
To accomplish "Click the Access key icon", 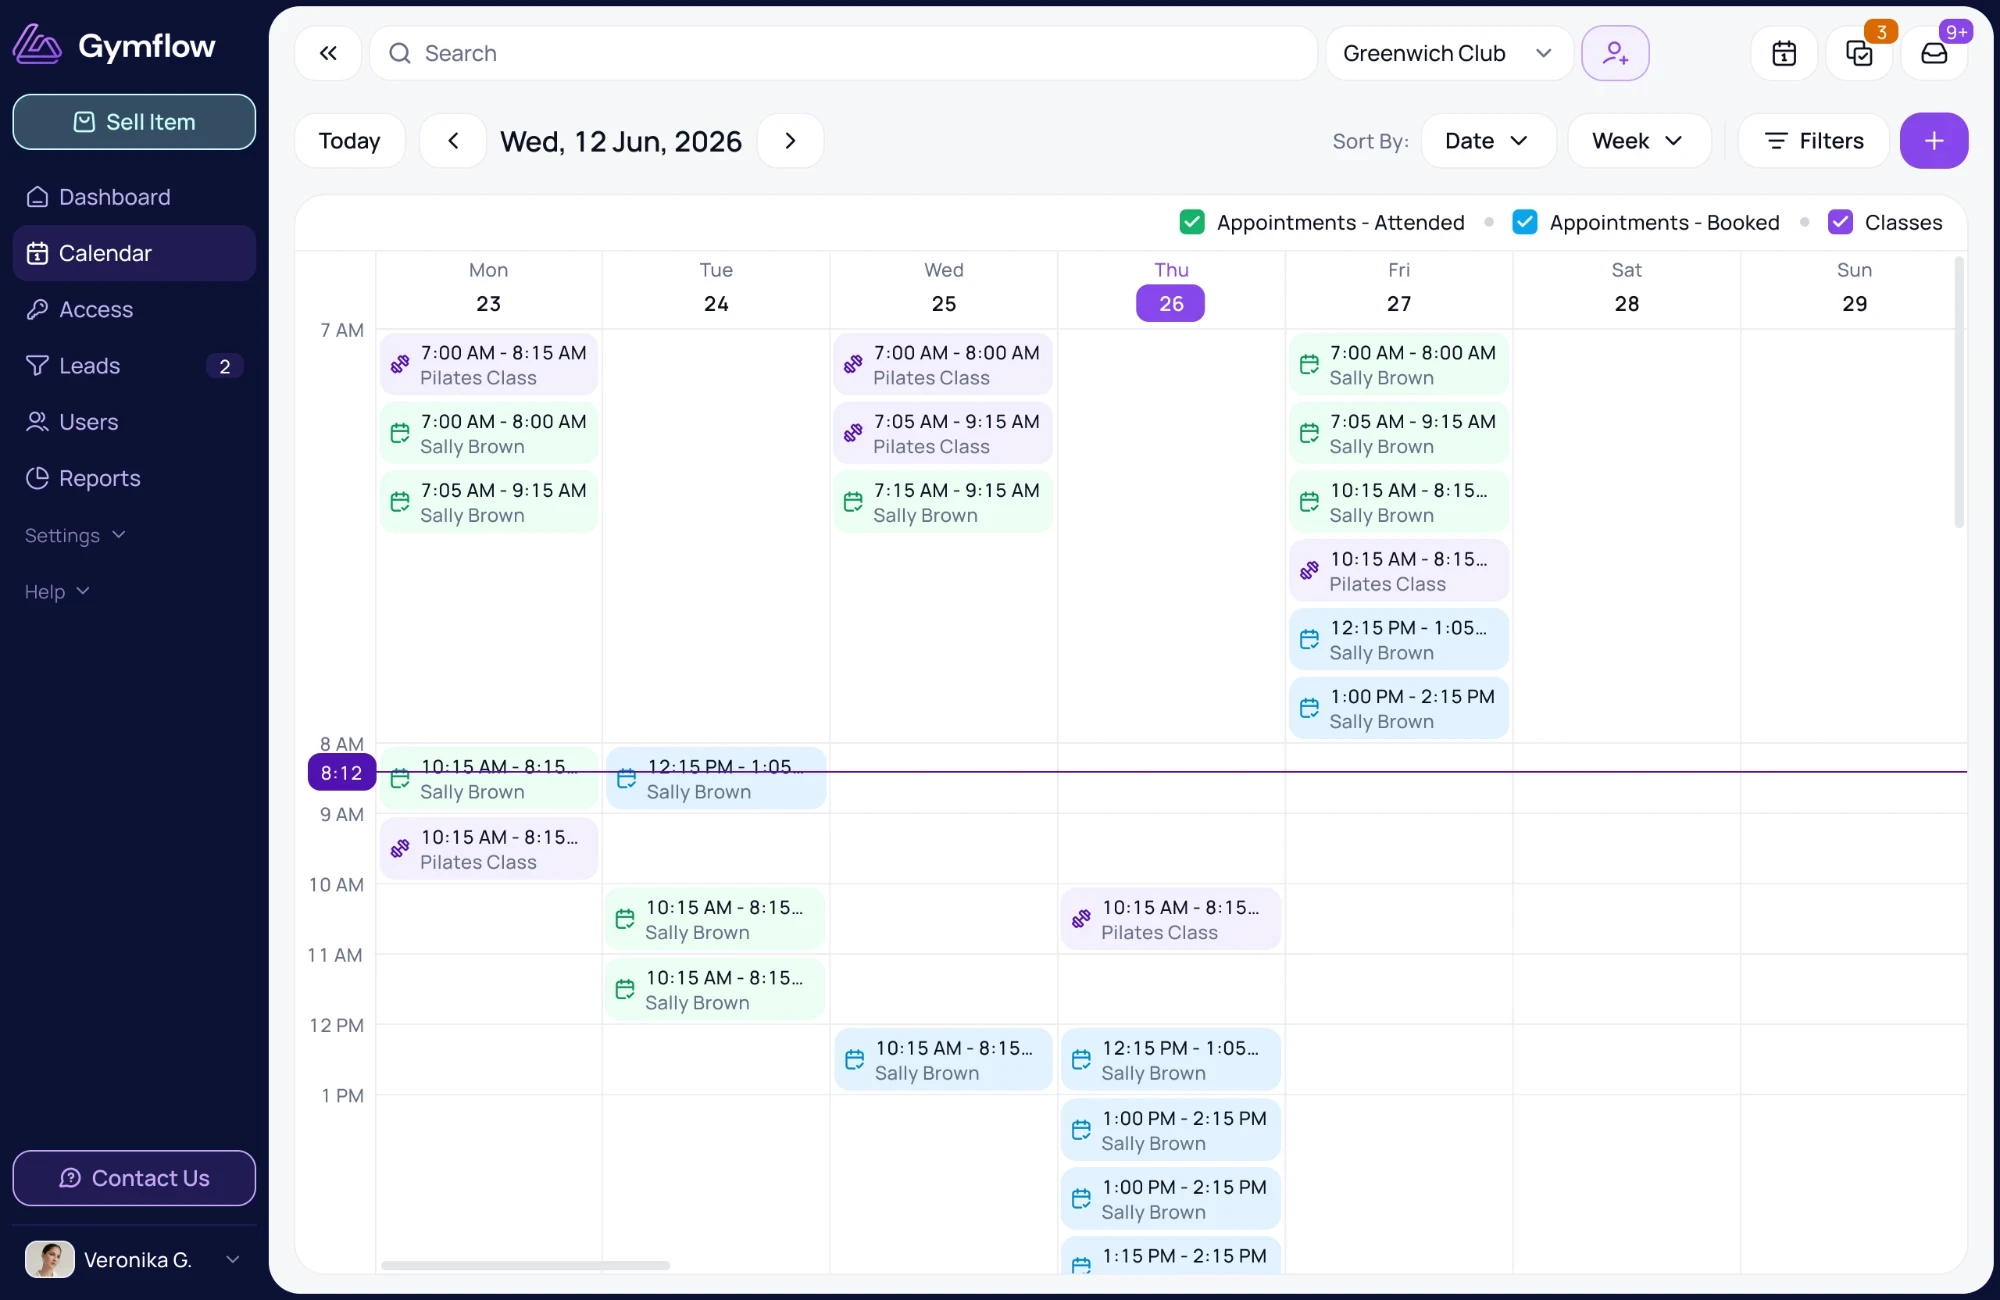I will point(37,309).
